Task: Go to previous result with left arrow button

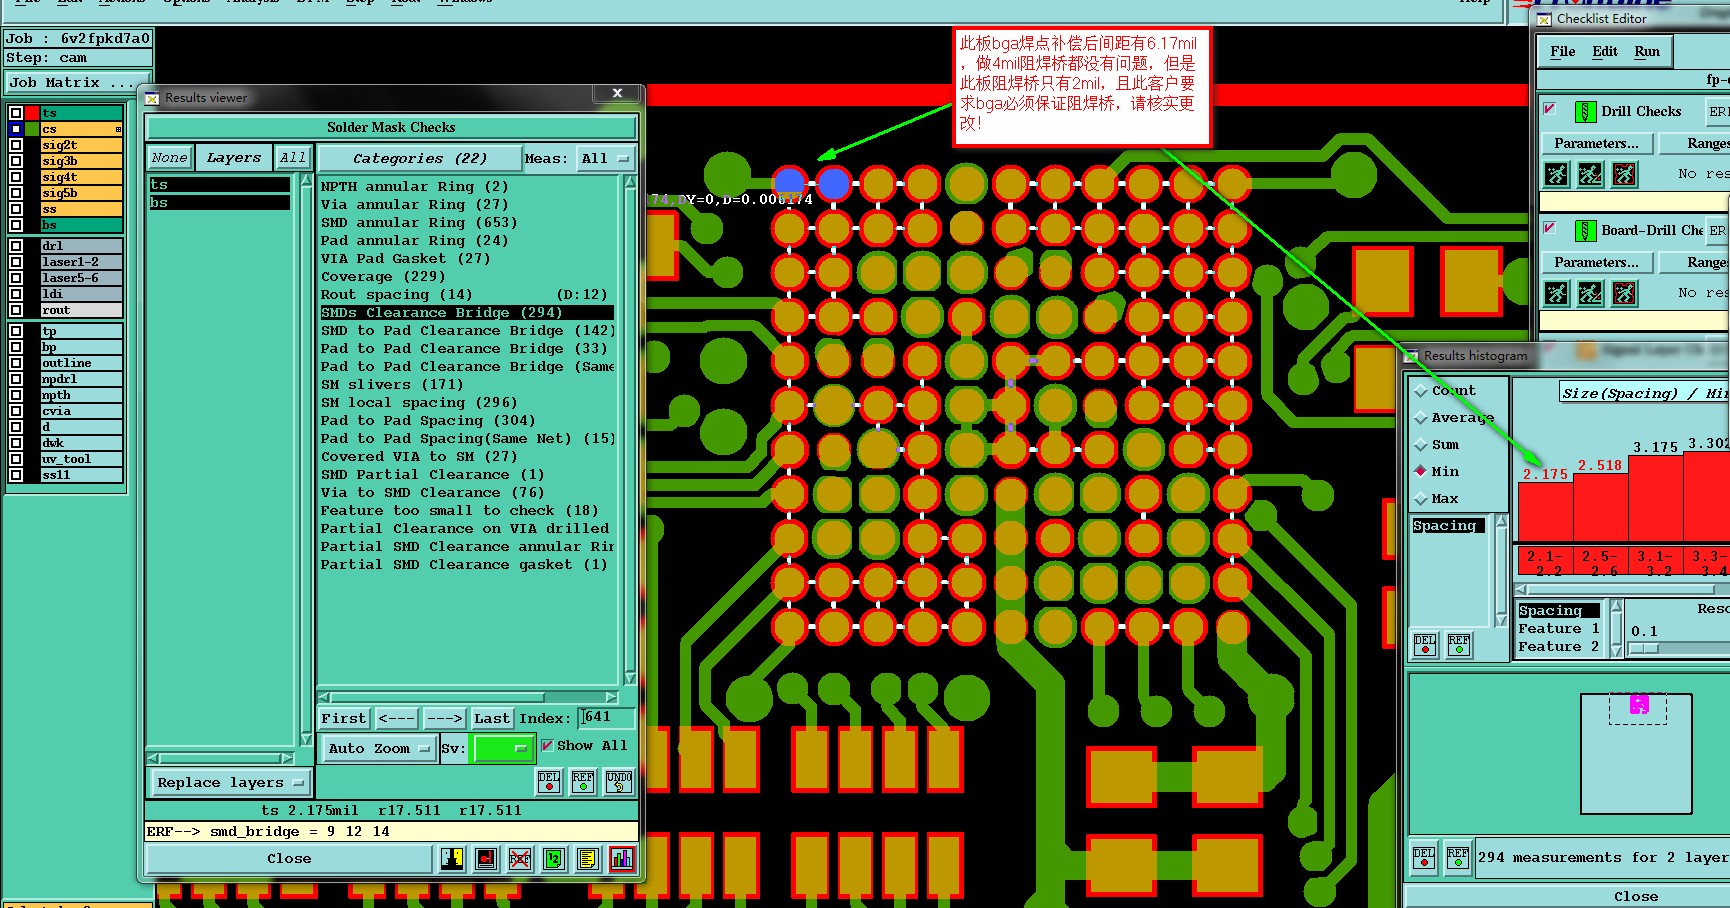Action: click(x=397, y=718)
